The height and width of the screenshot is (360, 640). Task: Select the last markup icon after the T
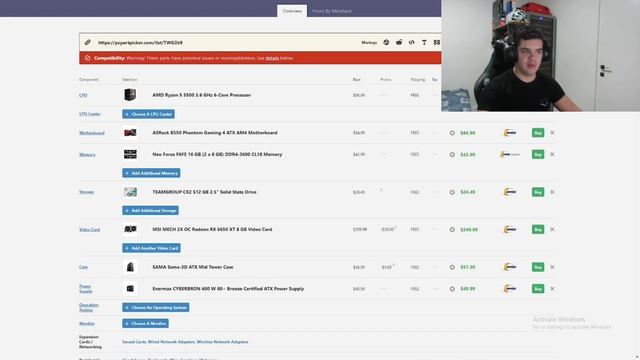[437, 42]
